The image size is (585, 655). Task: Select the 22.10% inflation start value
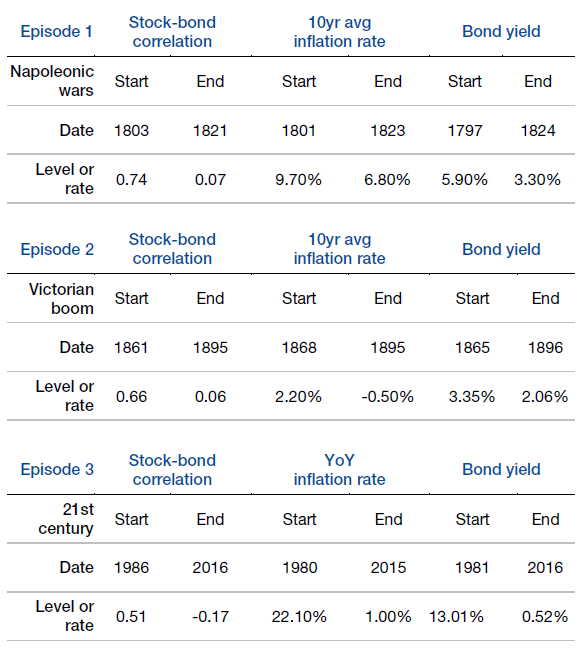coord(299,617)
